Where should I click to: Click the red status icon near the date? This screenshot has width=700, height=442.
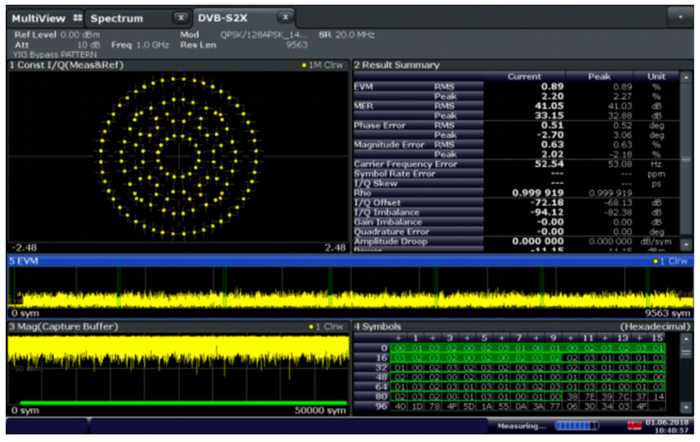click(x=633, y=427)
